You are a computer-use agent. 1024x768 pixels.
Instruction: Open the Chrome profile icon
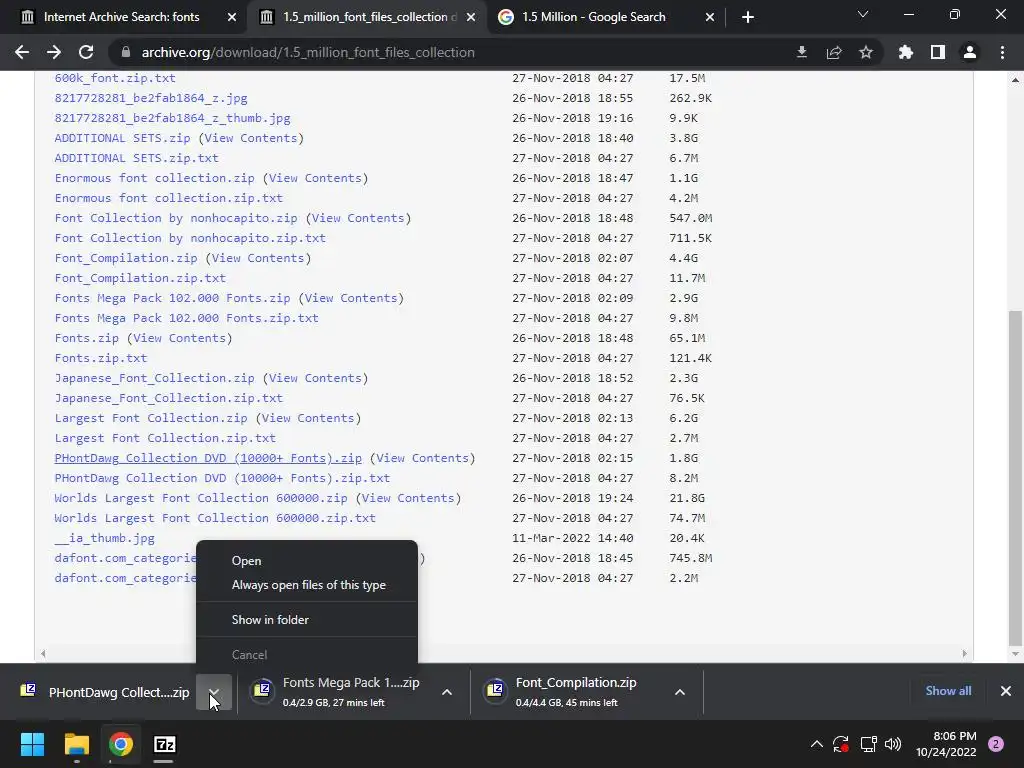click(970, 52)
